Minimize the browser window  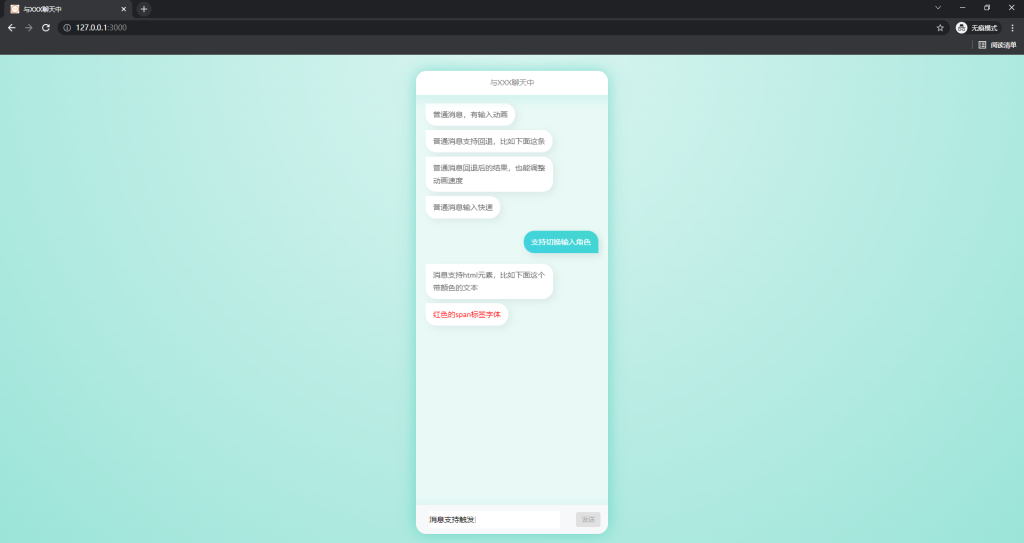coord(963,8)
